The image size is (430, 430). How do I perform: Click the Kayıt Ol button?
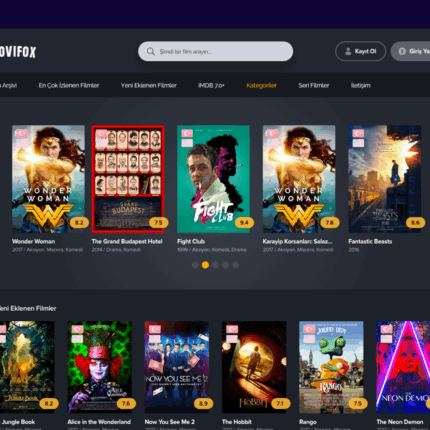click(x=360, y=51)
